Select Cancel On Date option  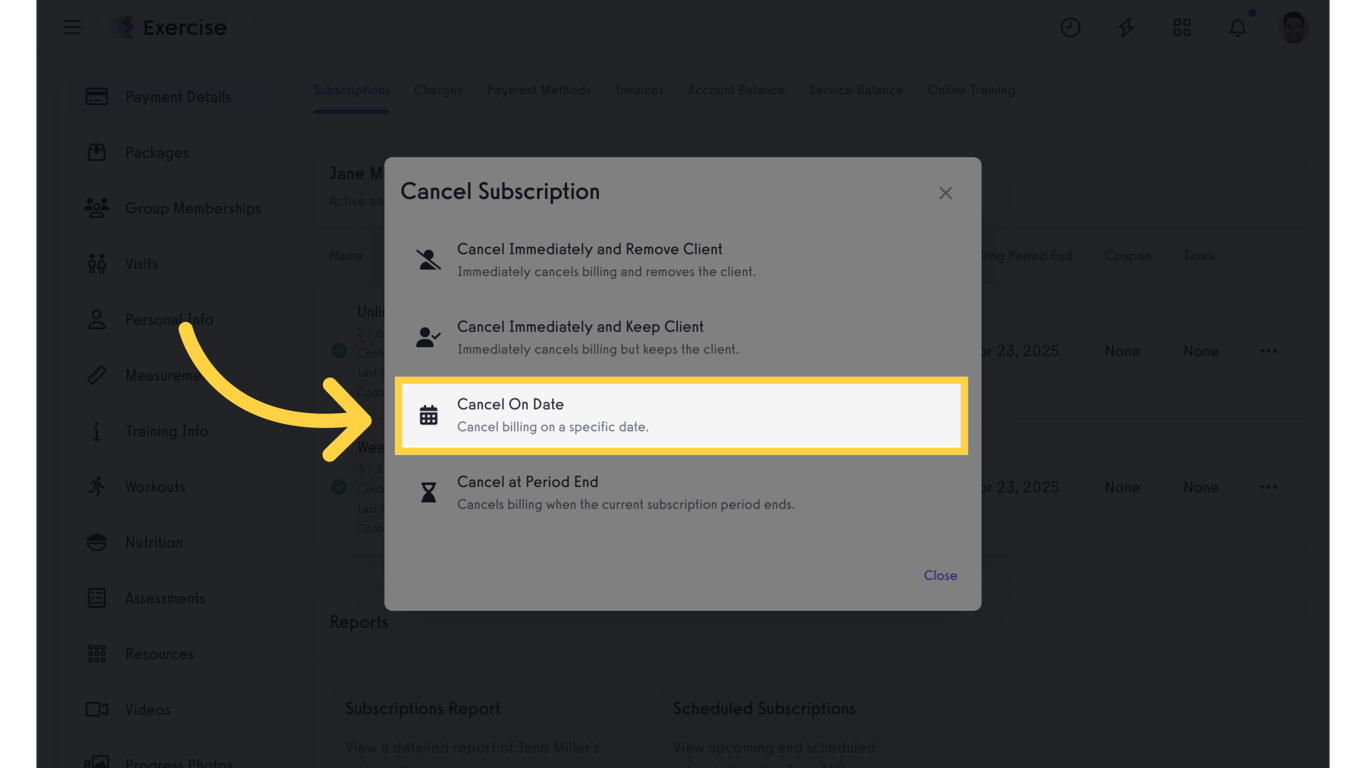[x=680, y=415]
